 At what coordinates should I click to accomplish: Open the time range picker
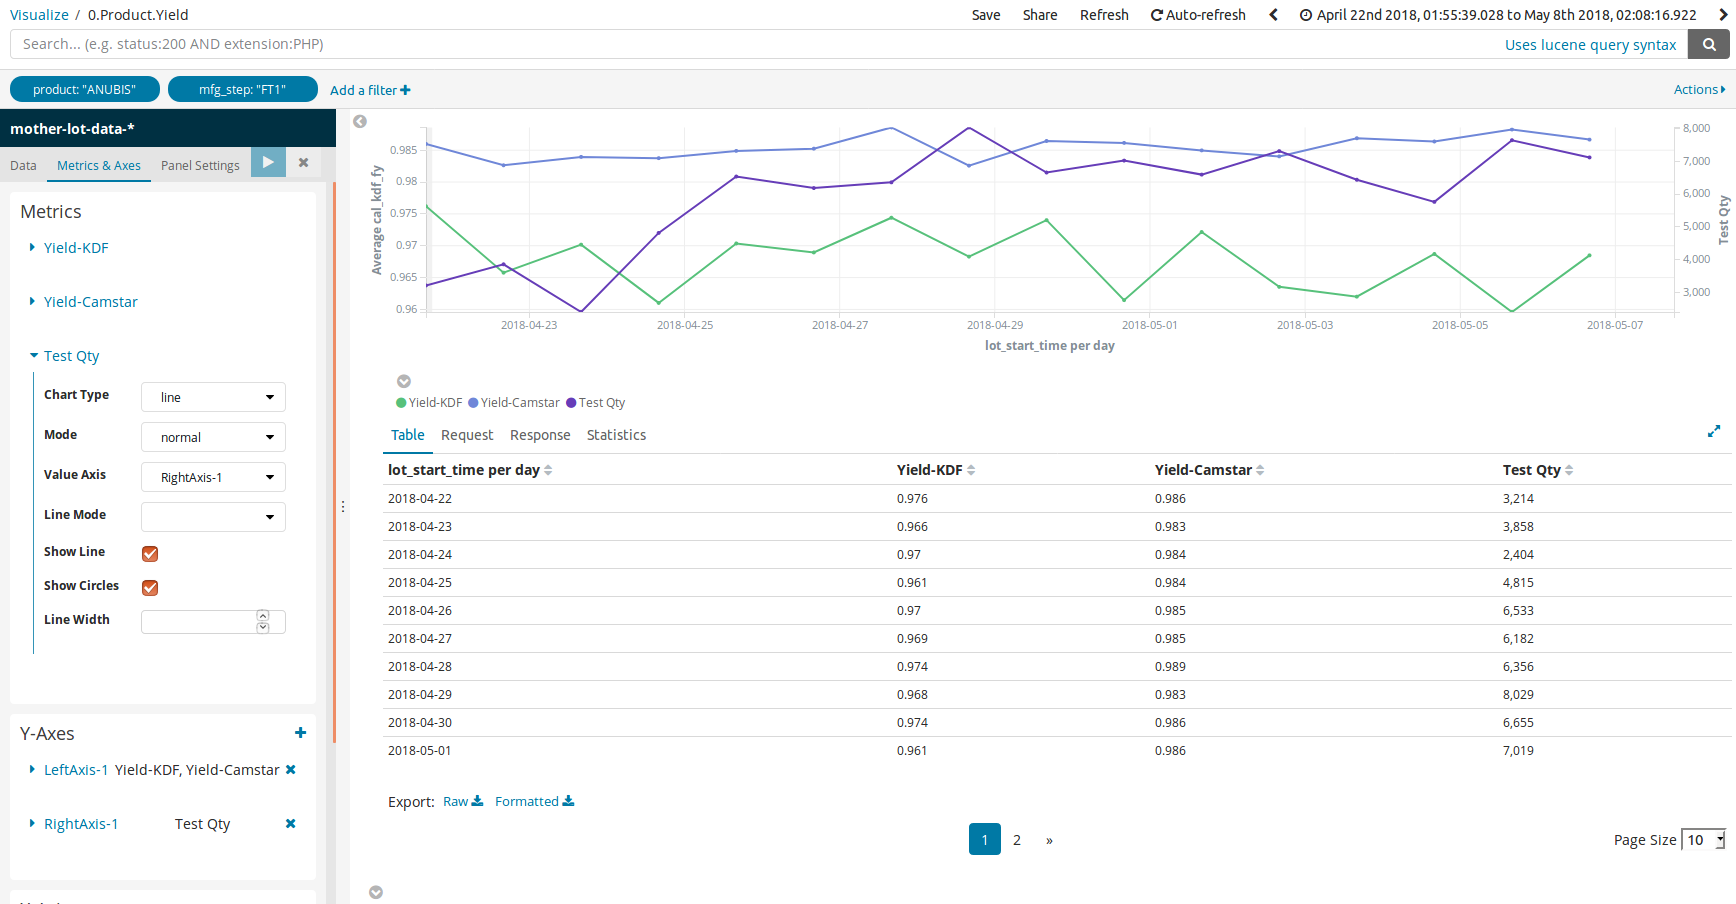pyautogui.click(x=1498, y=15)
